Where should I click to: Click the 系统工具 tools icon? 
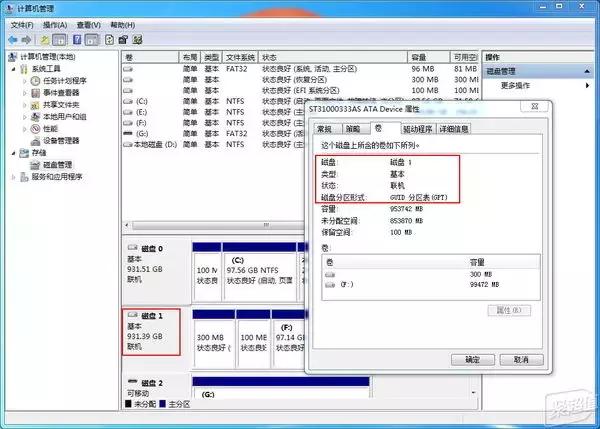click(x=24, y=69)
